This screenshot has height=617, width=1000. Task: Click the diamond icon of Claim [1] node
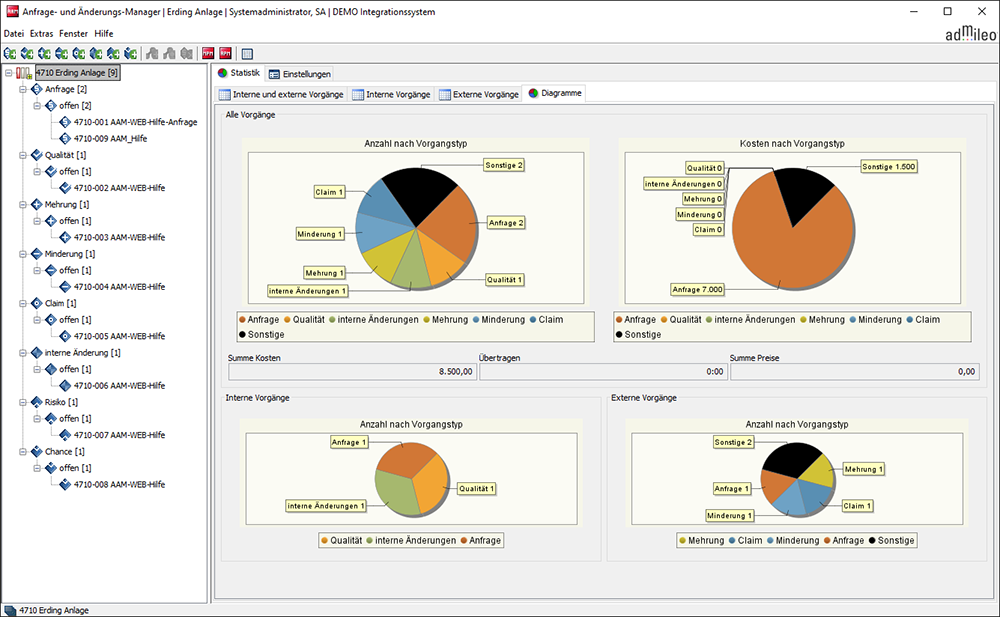coord(37,303)
